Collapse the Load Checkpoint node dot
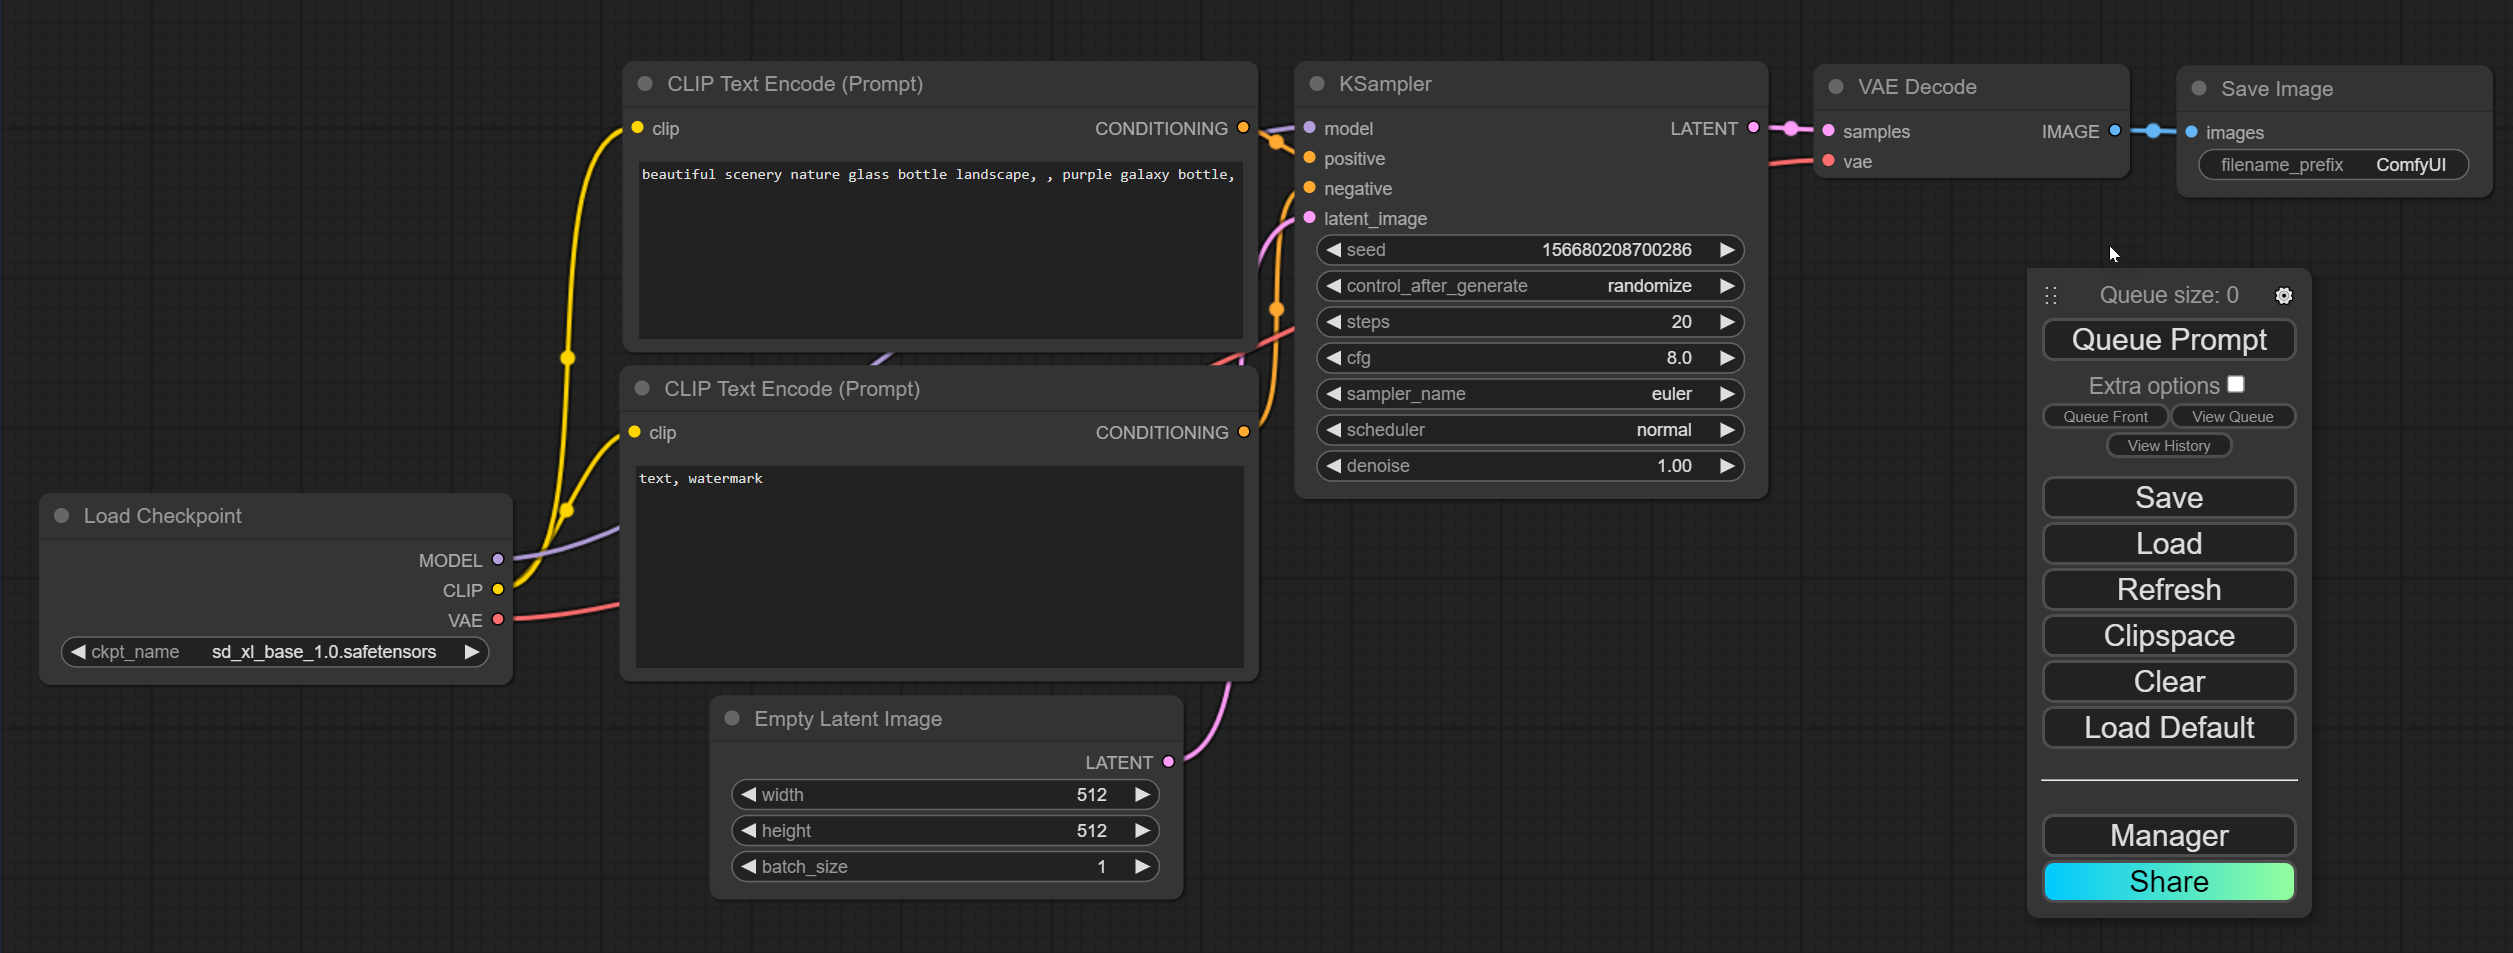Image resolution: width=2513 pixels, height=953 pixels. (62, 516)
